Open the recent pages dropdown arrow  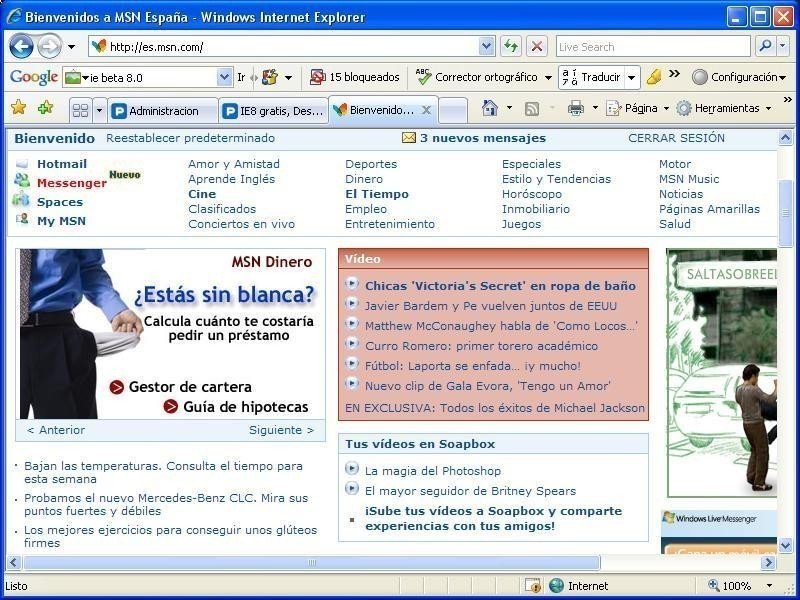tap(71, 47)
